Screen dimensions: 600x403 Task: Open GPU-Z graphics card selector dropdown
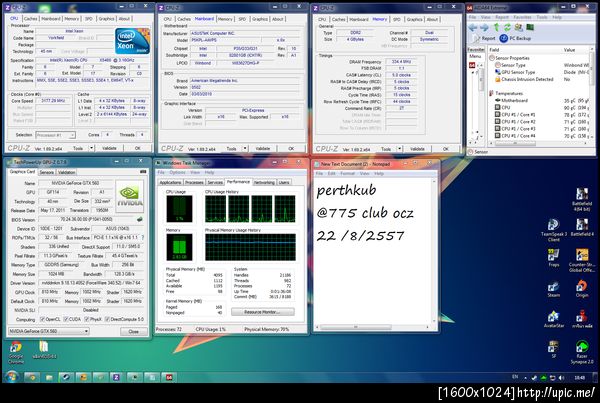tap(49, 331)
